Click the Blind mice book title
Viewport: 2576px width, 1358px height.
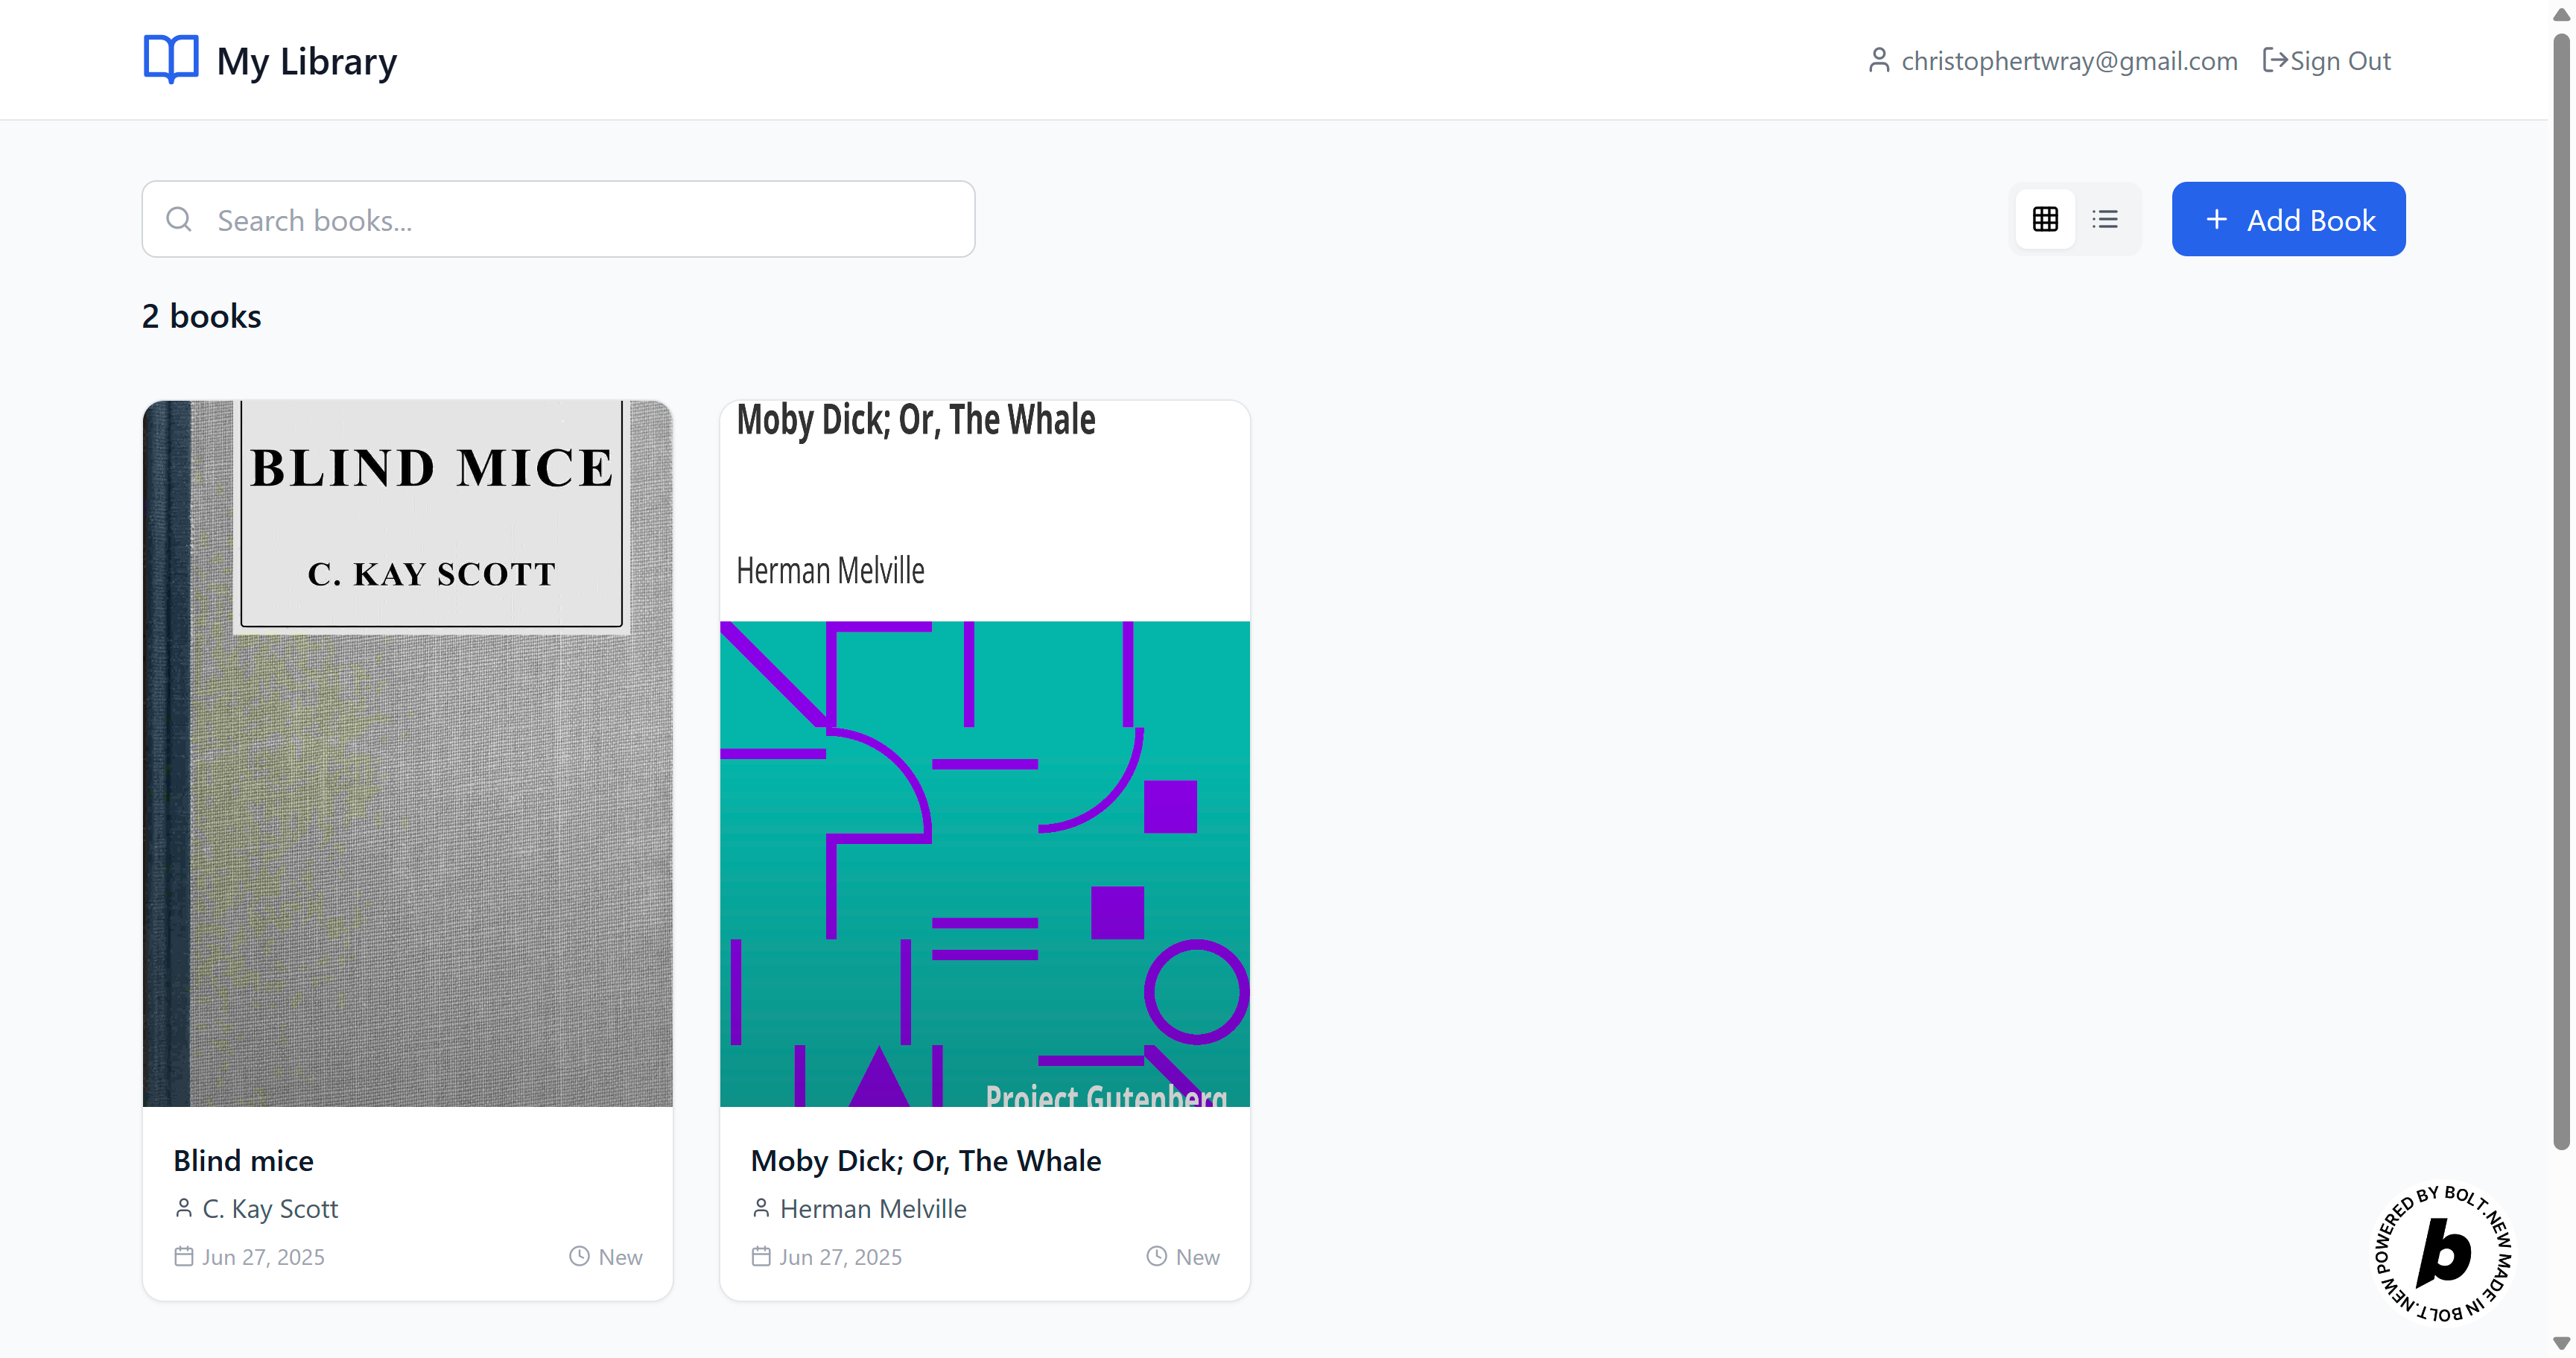[x=243, y=1160]
